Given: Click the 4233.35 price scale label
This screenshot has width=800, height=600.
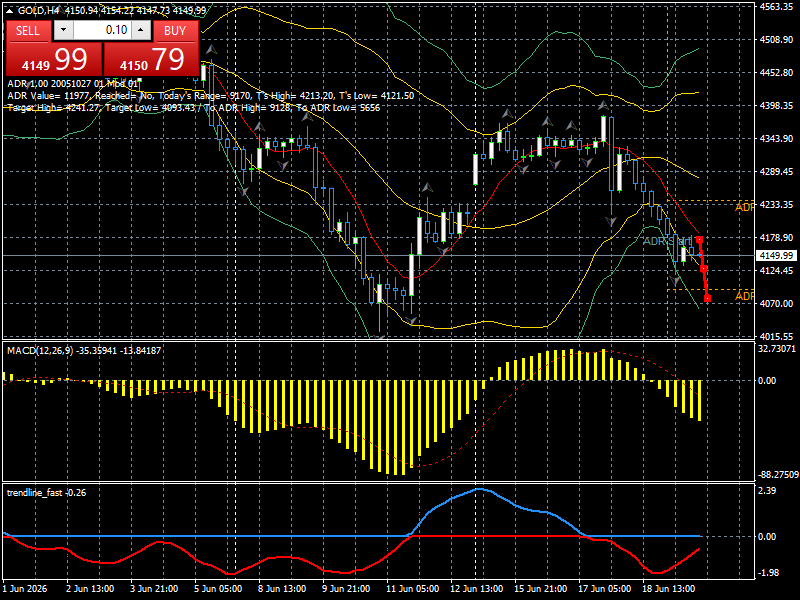Looking at the screenshot, I should pyautogui.click(x=776, y=205).
